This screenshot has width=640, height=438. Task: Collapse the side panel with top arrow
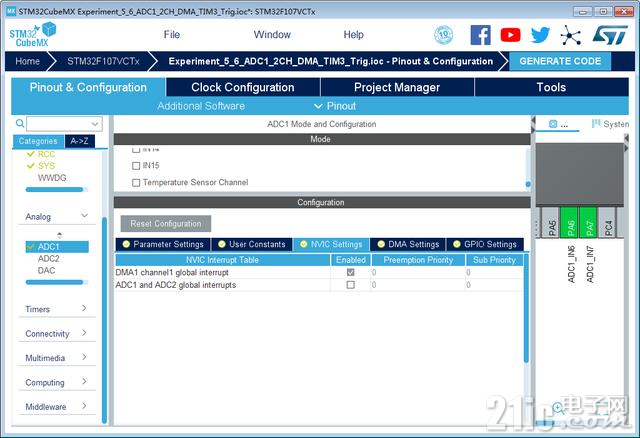(533, 120)
